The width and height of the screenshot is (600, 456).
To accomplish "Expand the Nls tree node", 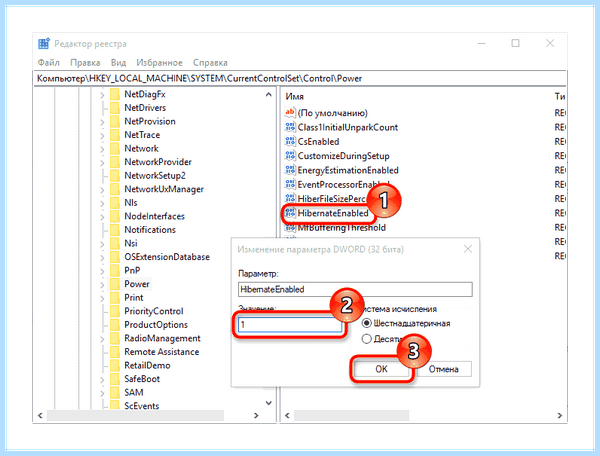I will [x=102, y=203].
